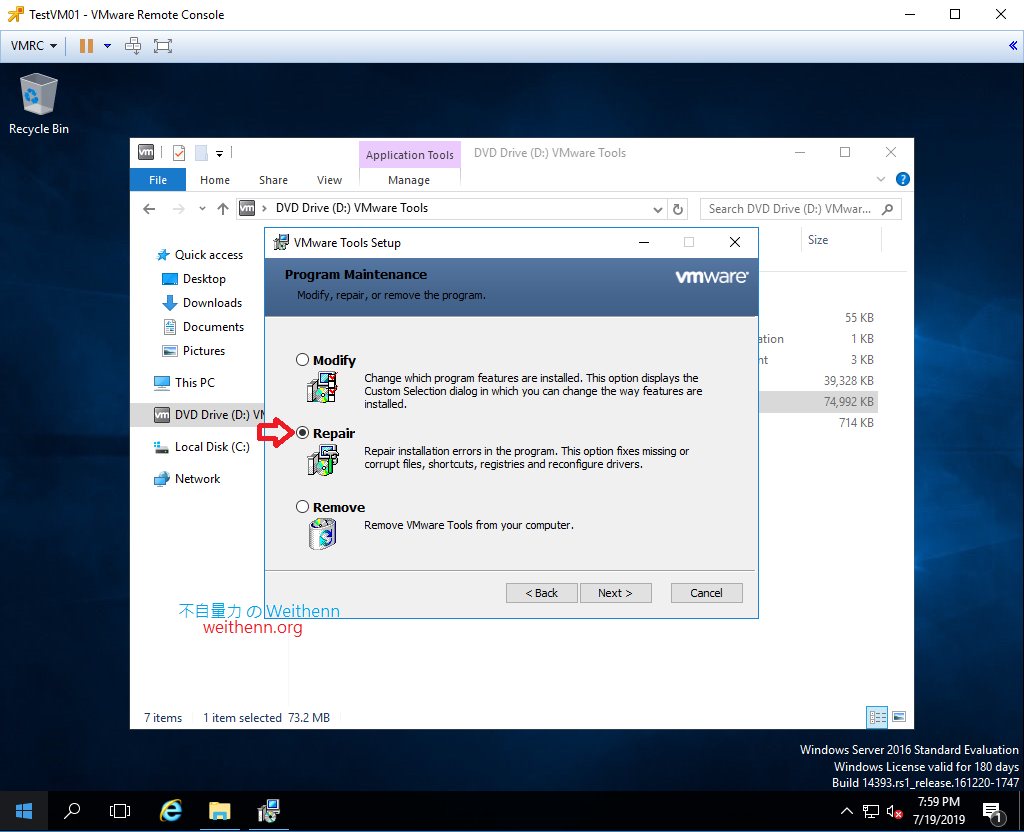Choose the Remove radio button
The image size is (1024, 832).
[x=302, y=506]
